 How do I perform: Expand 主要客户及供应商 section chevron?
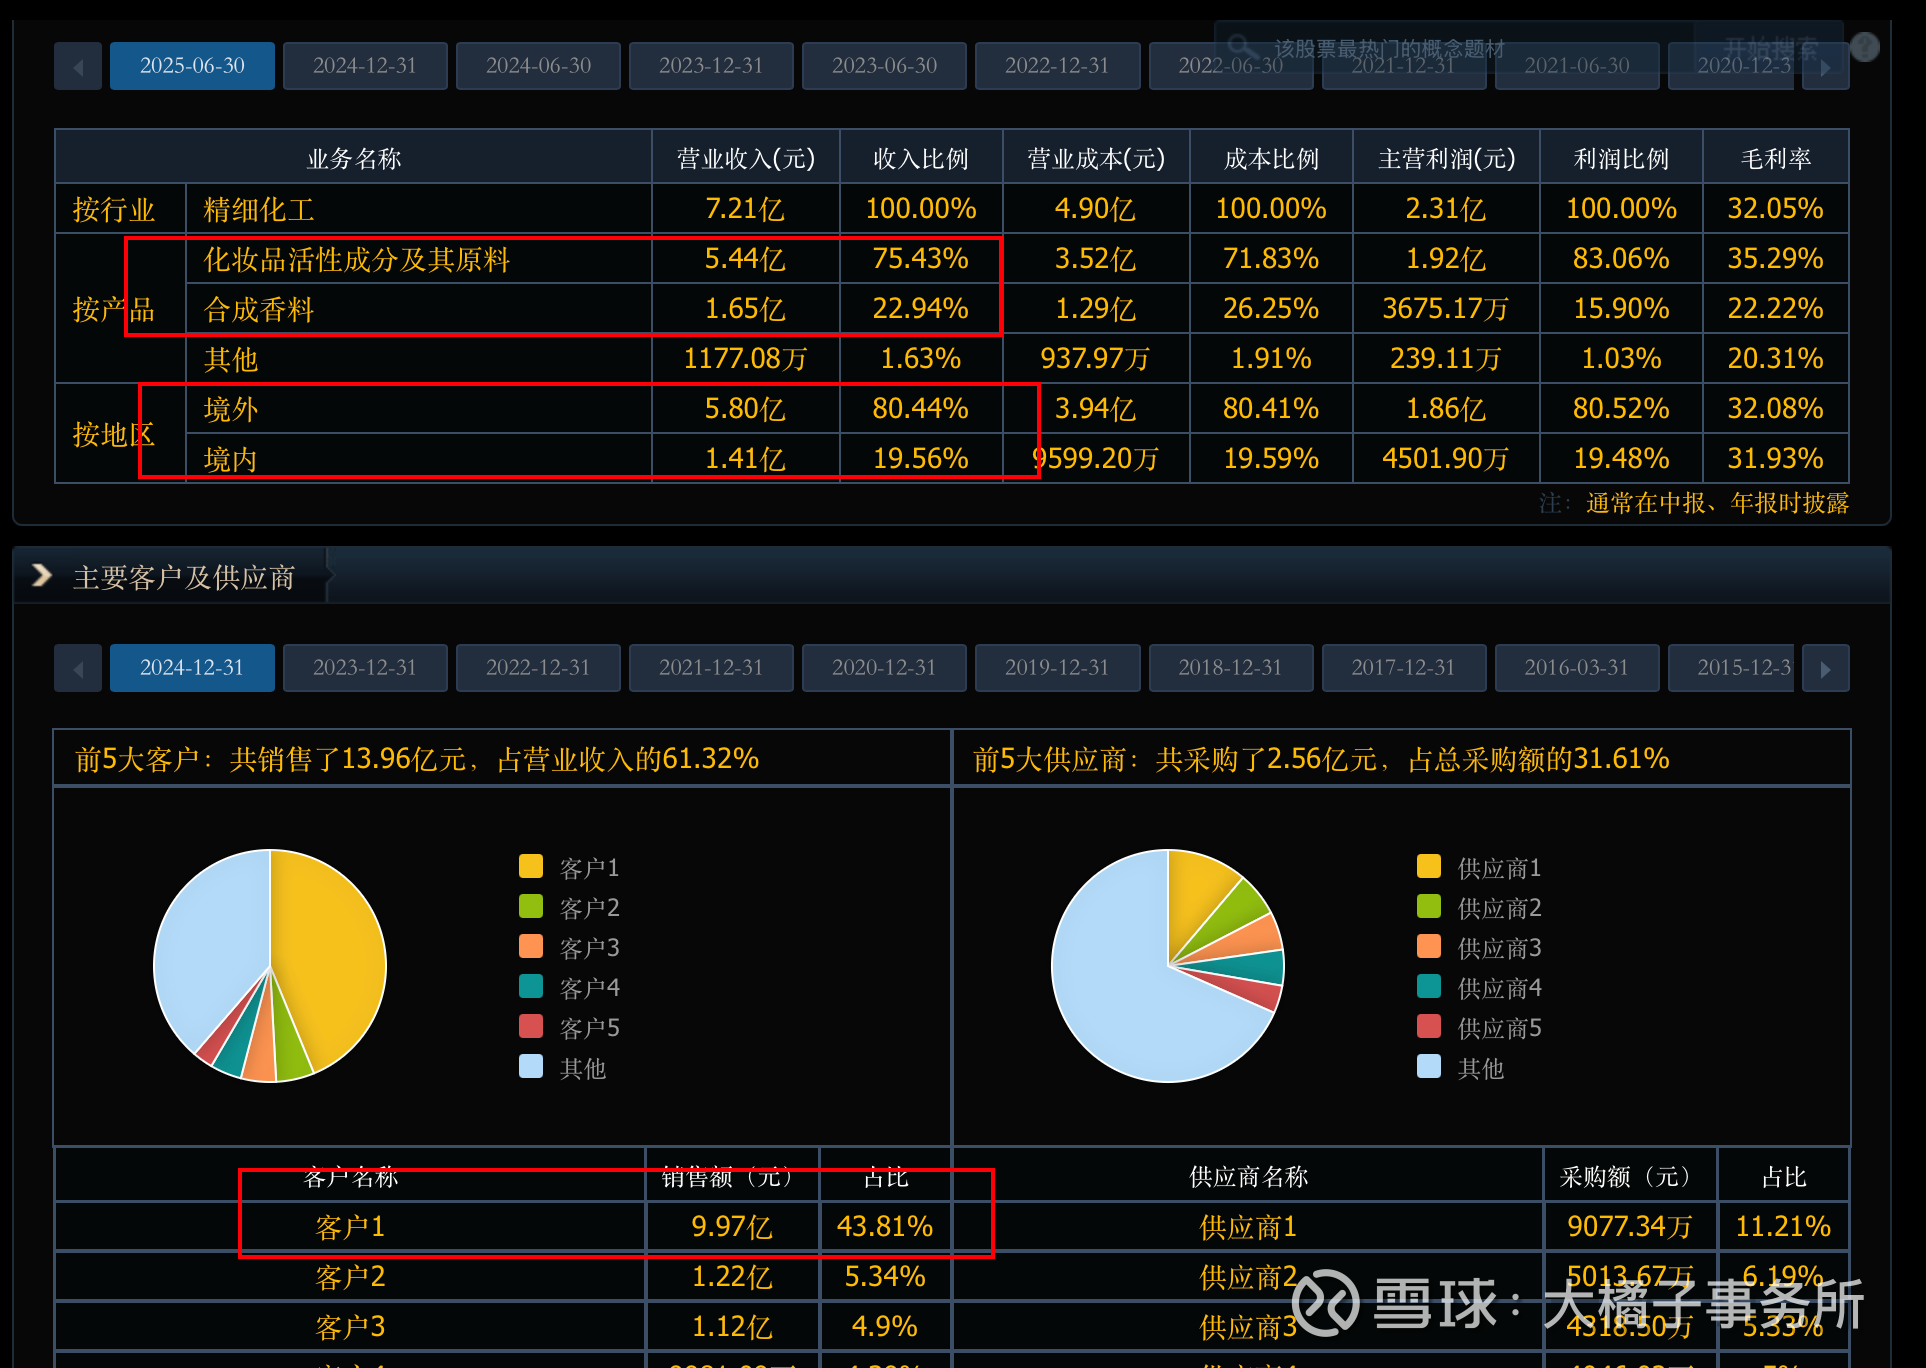41,576
